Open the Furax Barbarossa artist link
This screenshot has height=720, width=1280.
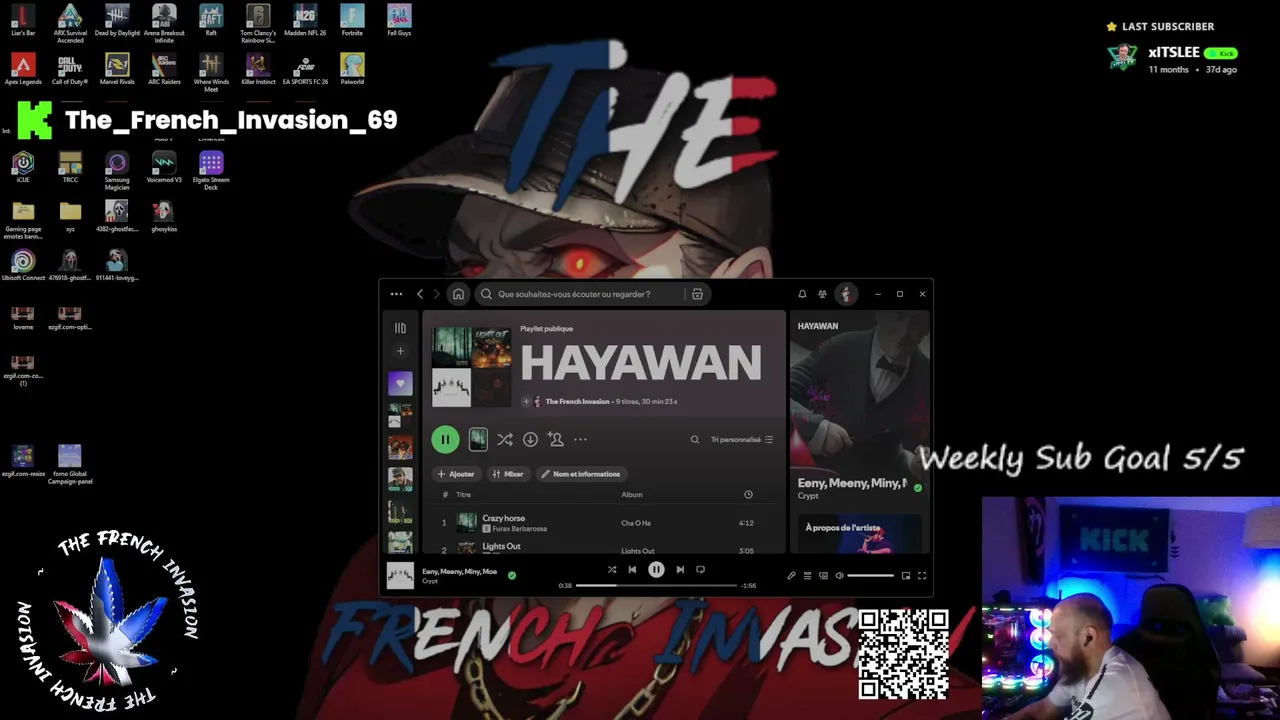(x=519, y=529)
